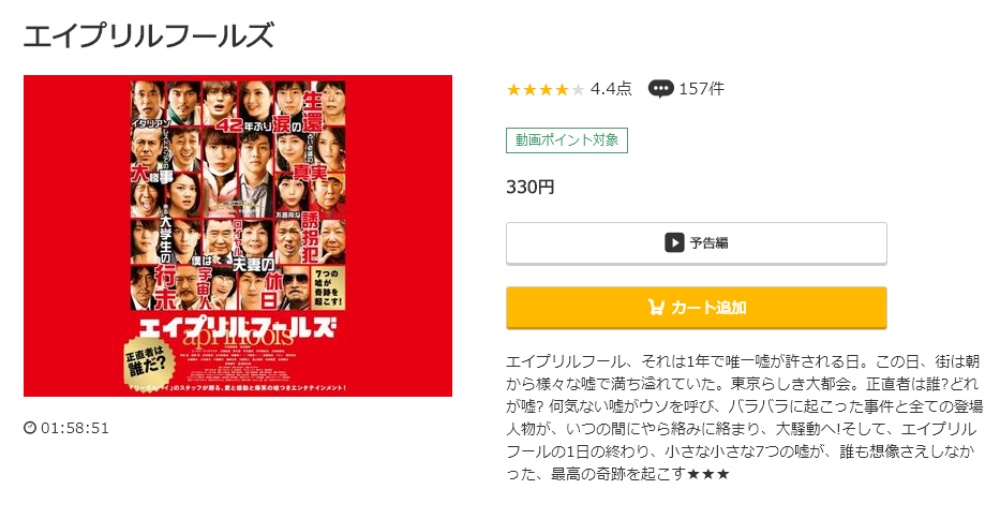Open the 157件 review count
Screen dimensions: 1000x519
pyautogui.click(x=702, y=89)
